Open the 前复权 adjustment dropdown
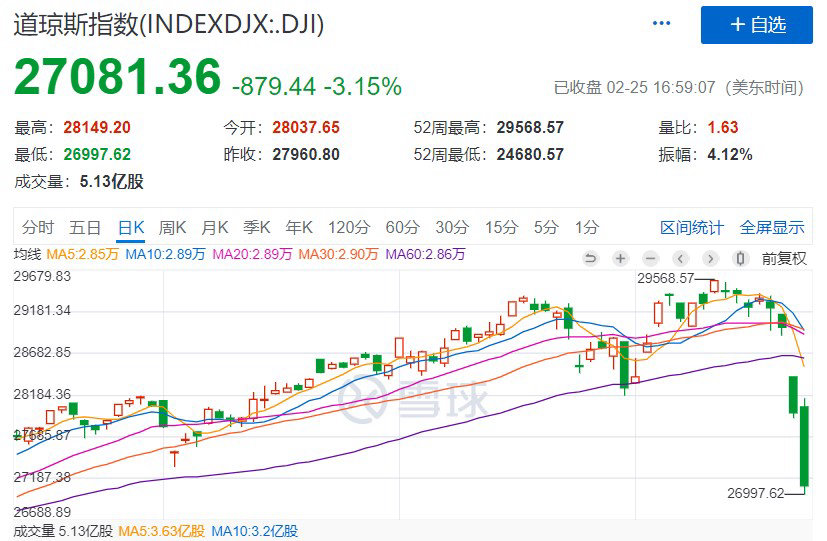 click(x=784, y=258)
